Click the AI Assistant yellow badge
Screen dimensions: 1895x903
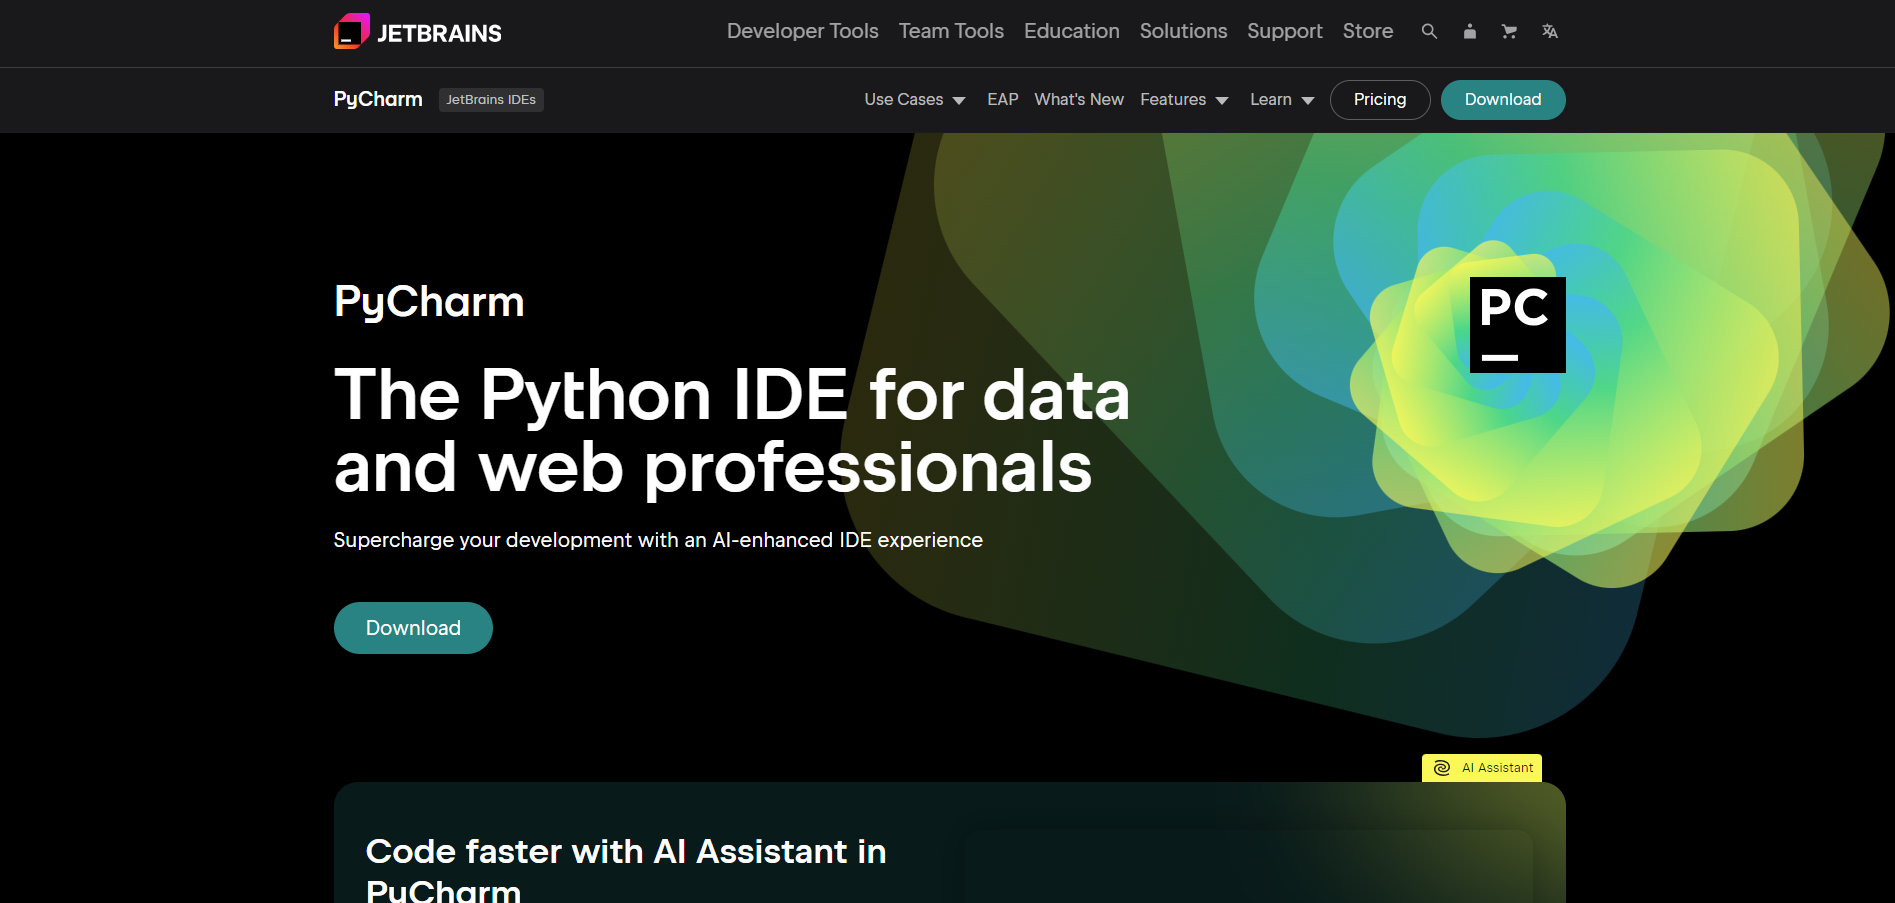1482,768
